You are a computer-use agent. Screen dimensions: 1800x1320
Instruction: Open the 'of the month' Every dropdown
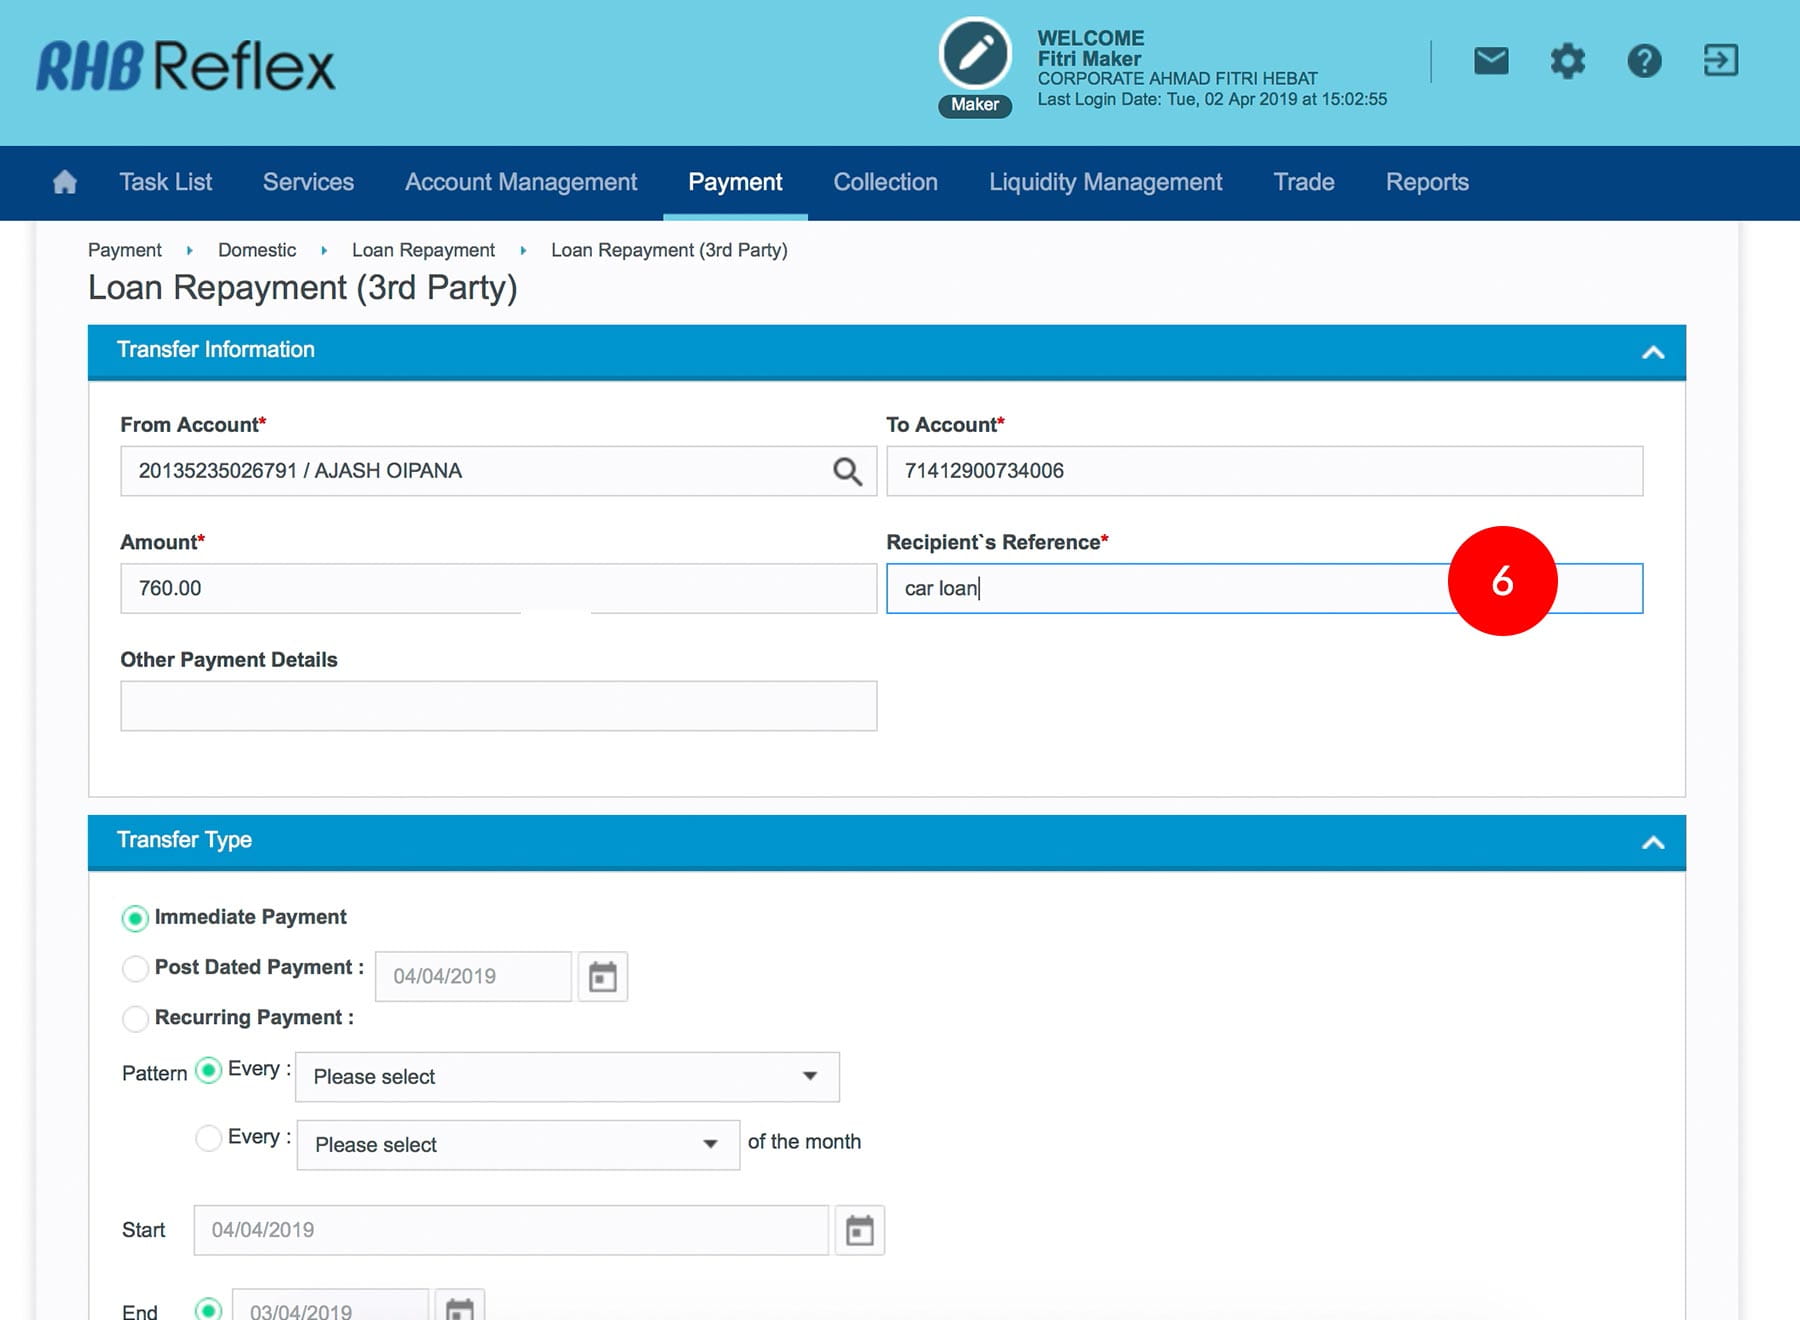point(518,1145)
